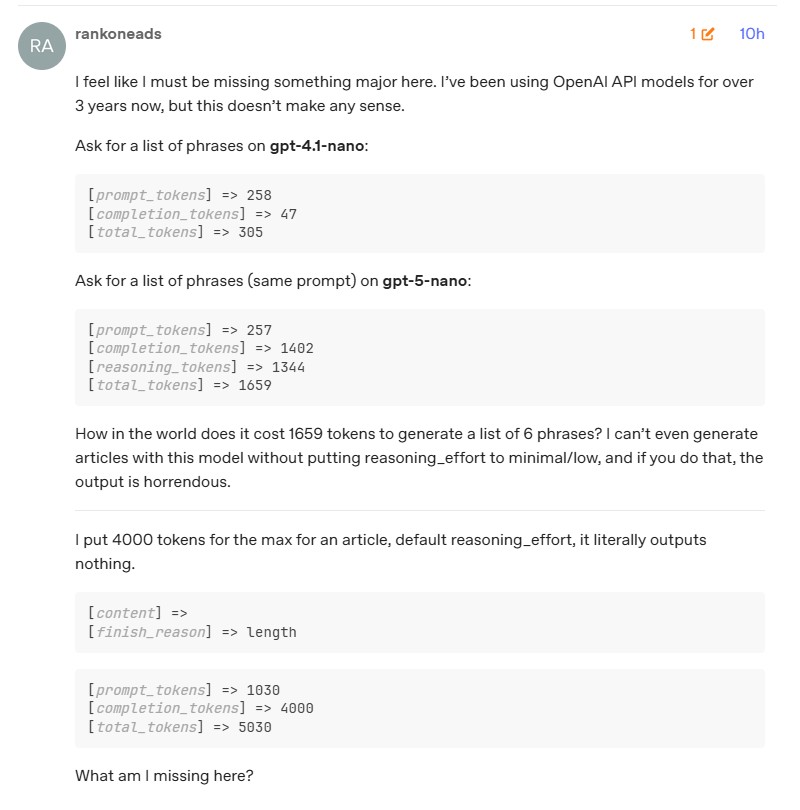This screenshot has height=810, width=800.
Task: Select the empty content field in code block
Action: tap(125, 612)
